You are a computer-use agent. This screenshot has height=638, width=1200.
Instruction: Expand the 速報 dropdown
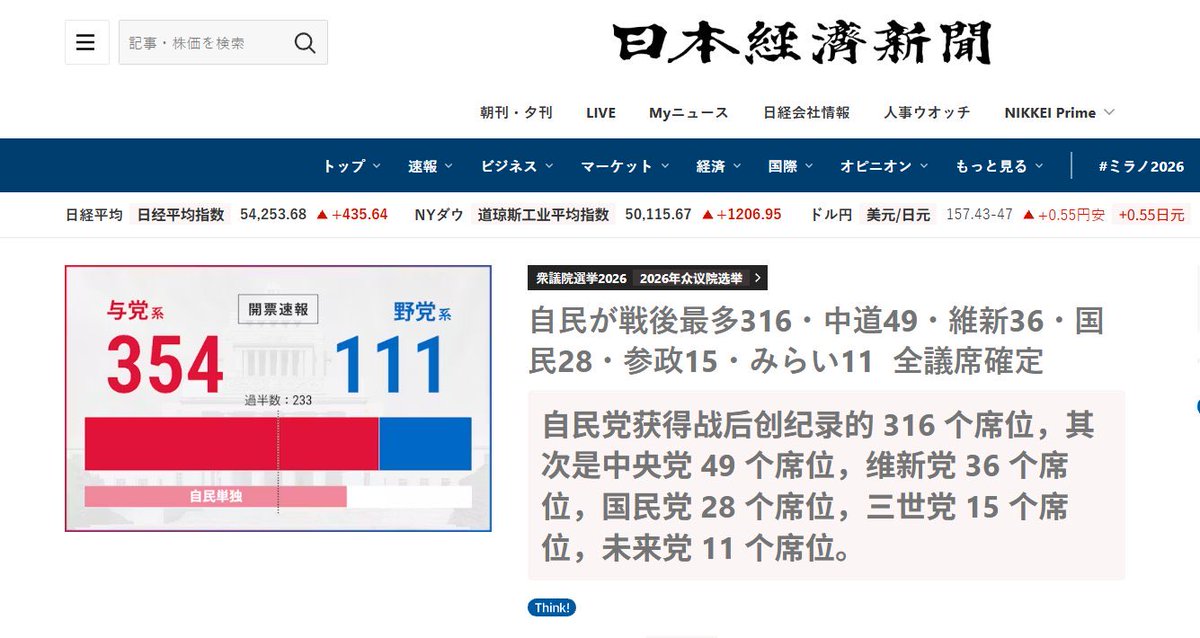pyautogui.click(x=424, y=165)
